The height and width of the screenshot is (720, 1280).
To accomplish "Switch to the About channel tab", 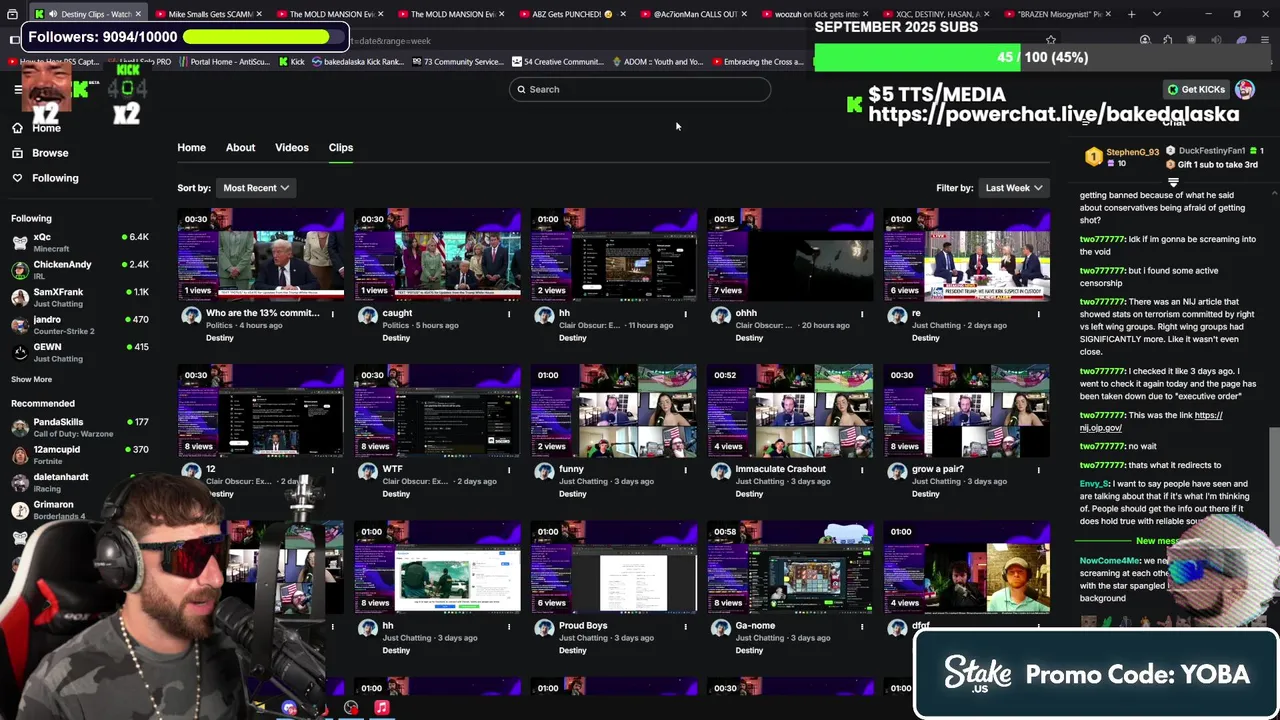I will click(240, 148).
